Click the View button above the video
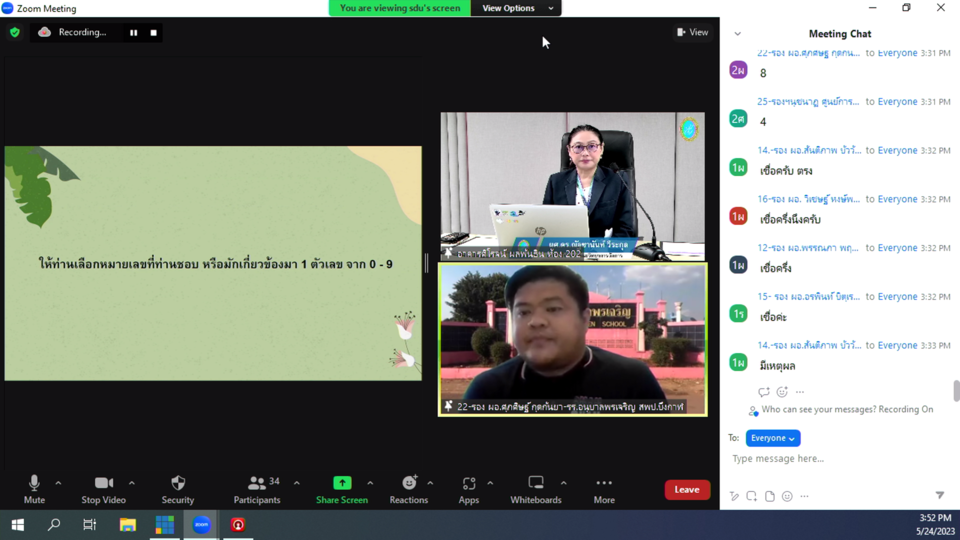 point(692,32)
